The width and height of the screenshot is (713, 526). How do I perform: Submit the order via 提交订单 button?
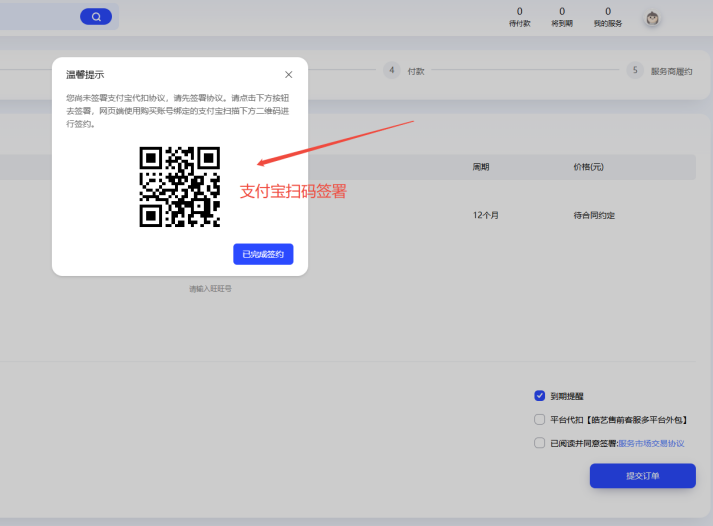tap(643, 476)
